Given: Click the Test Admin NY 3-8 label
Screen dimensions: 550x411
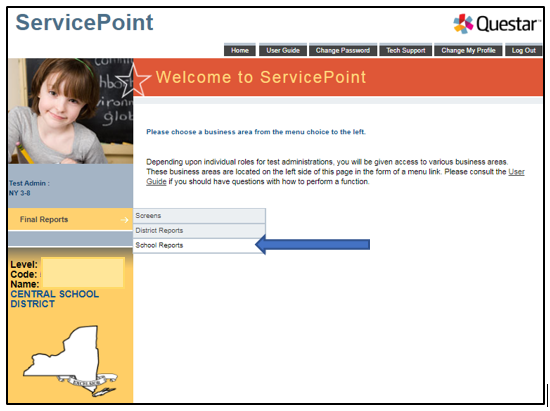Looking at the screenshot, I should (x=29, y=188).
